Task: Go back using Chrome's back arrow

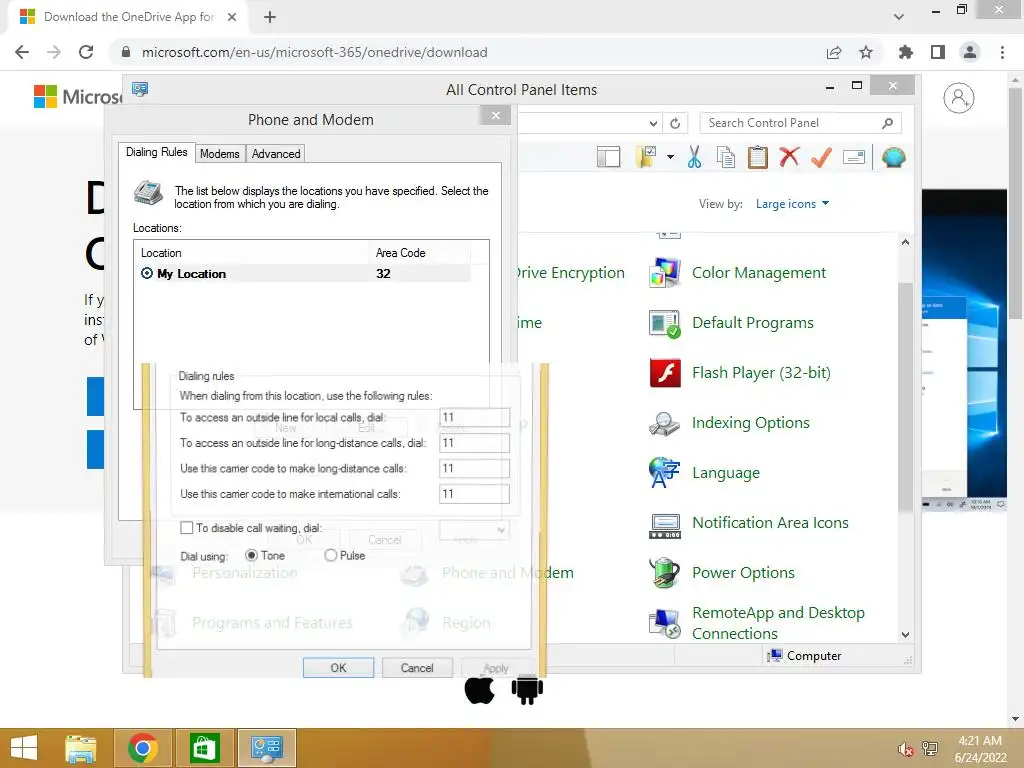Action: [x=22, y=52]
